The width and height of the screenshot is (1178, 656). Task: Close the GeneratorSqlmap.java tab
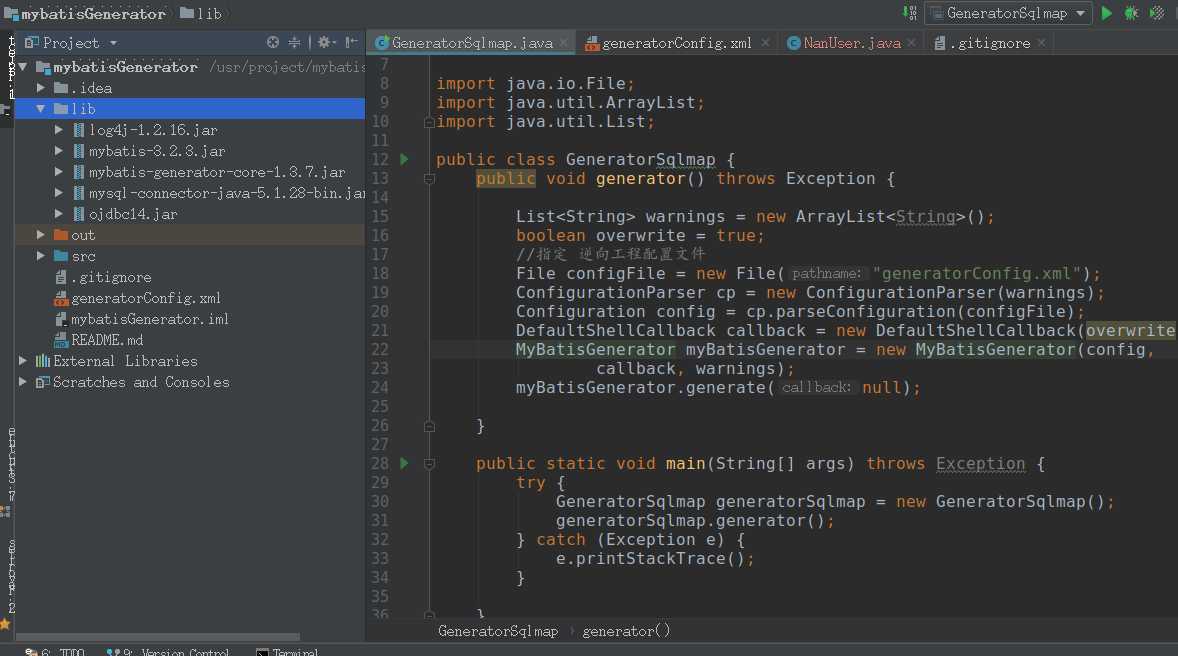point(564,44)
